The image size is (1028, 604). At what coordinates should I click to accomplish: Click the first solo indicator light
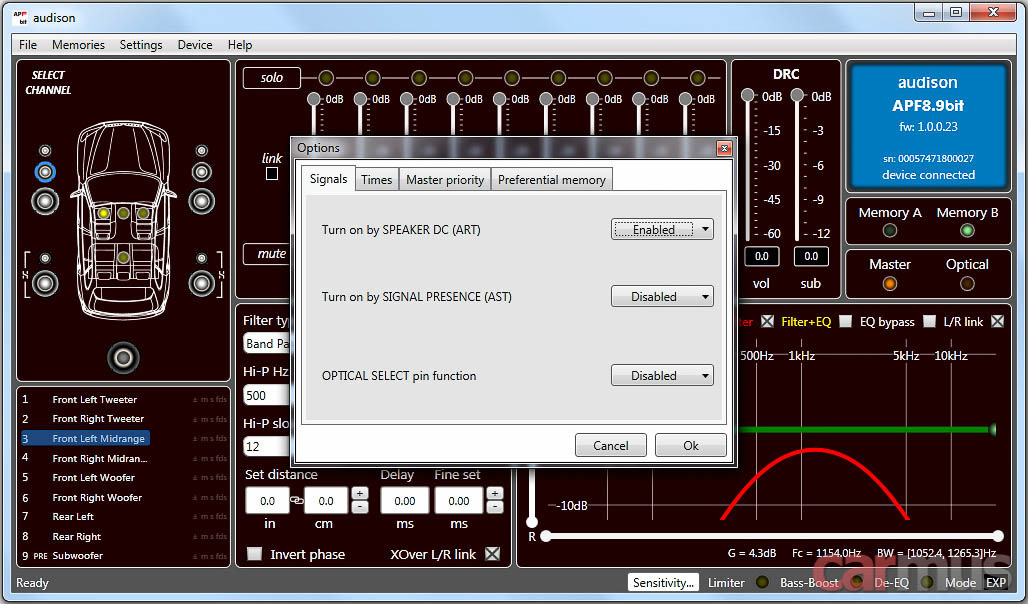click(x=326, y=78)
